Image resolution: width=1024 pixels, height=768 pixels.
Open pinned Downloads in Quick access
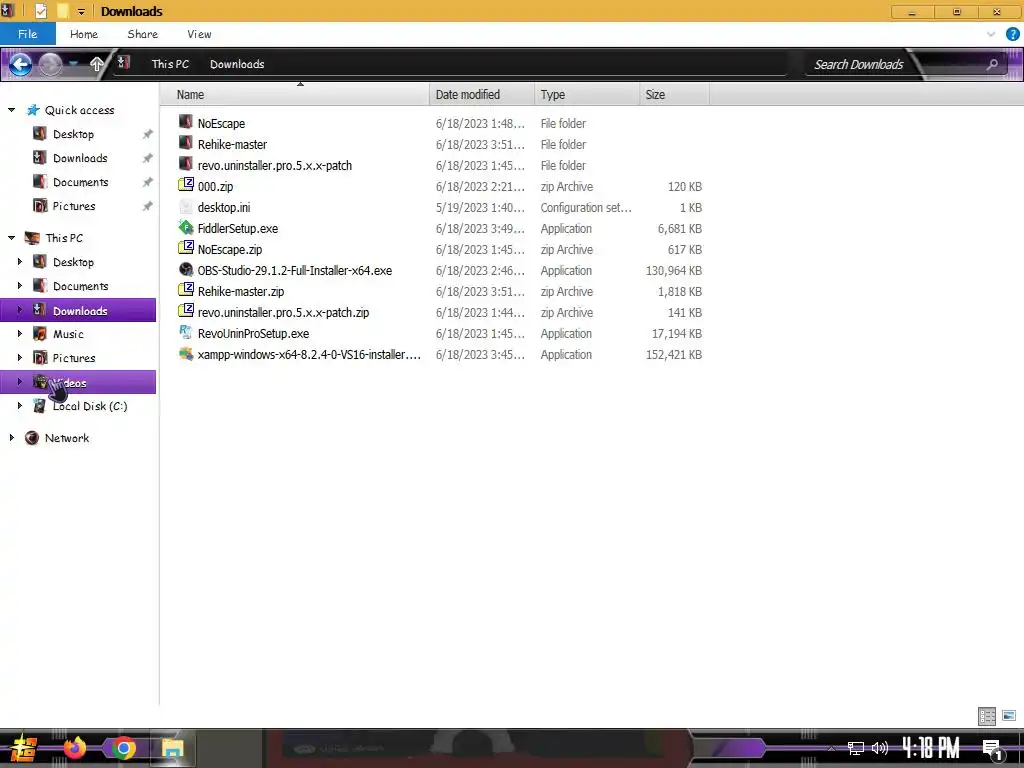click(x=80, y=158)
